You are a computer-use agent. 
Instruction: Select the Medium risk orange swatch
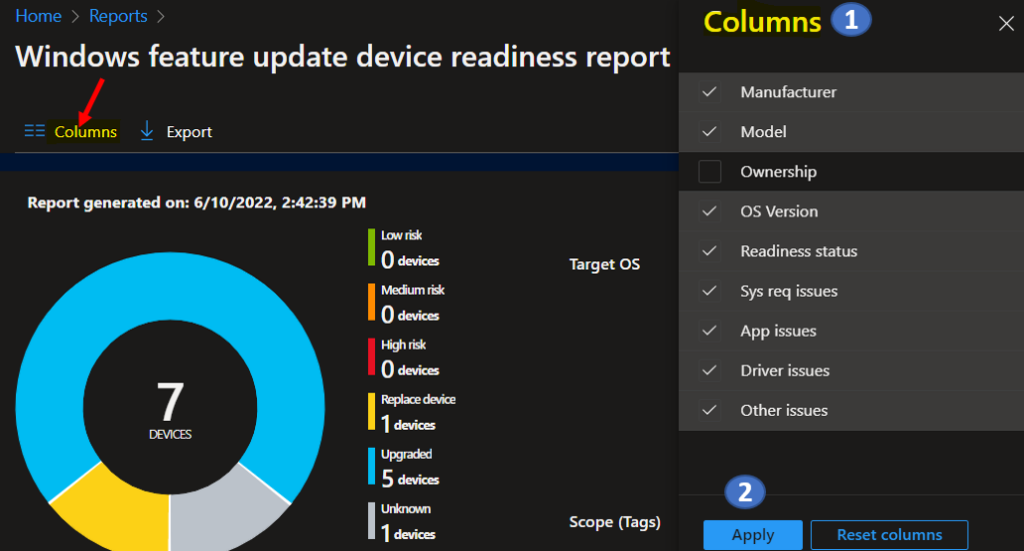click(371, 303)
